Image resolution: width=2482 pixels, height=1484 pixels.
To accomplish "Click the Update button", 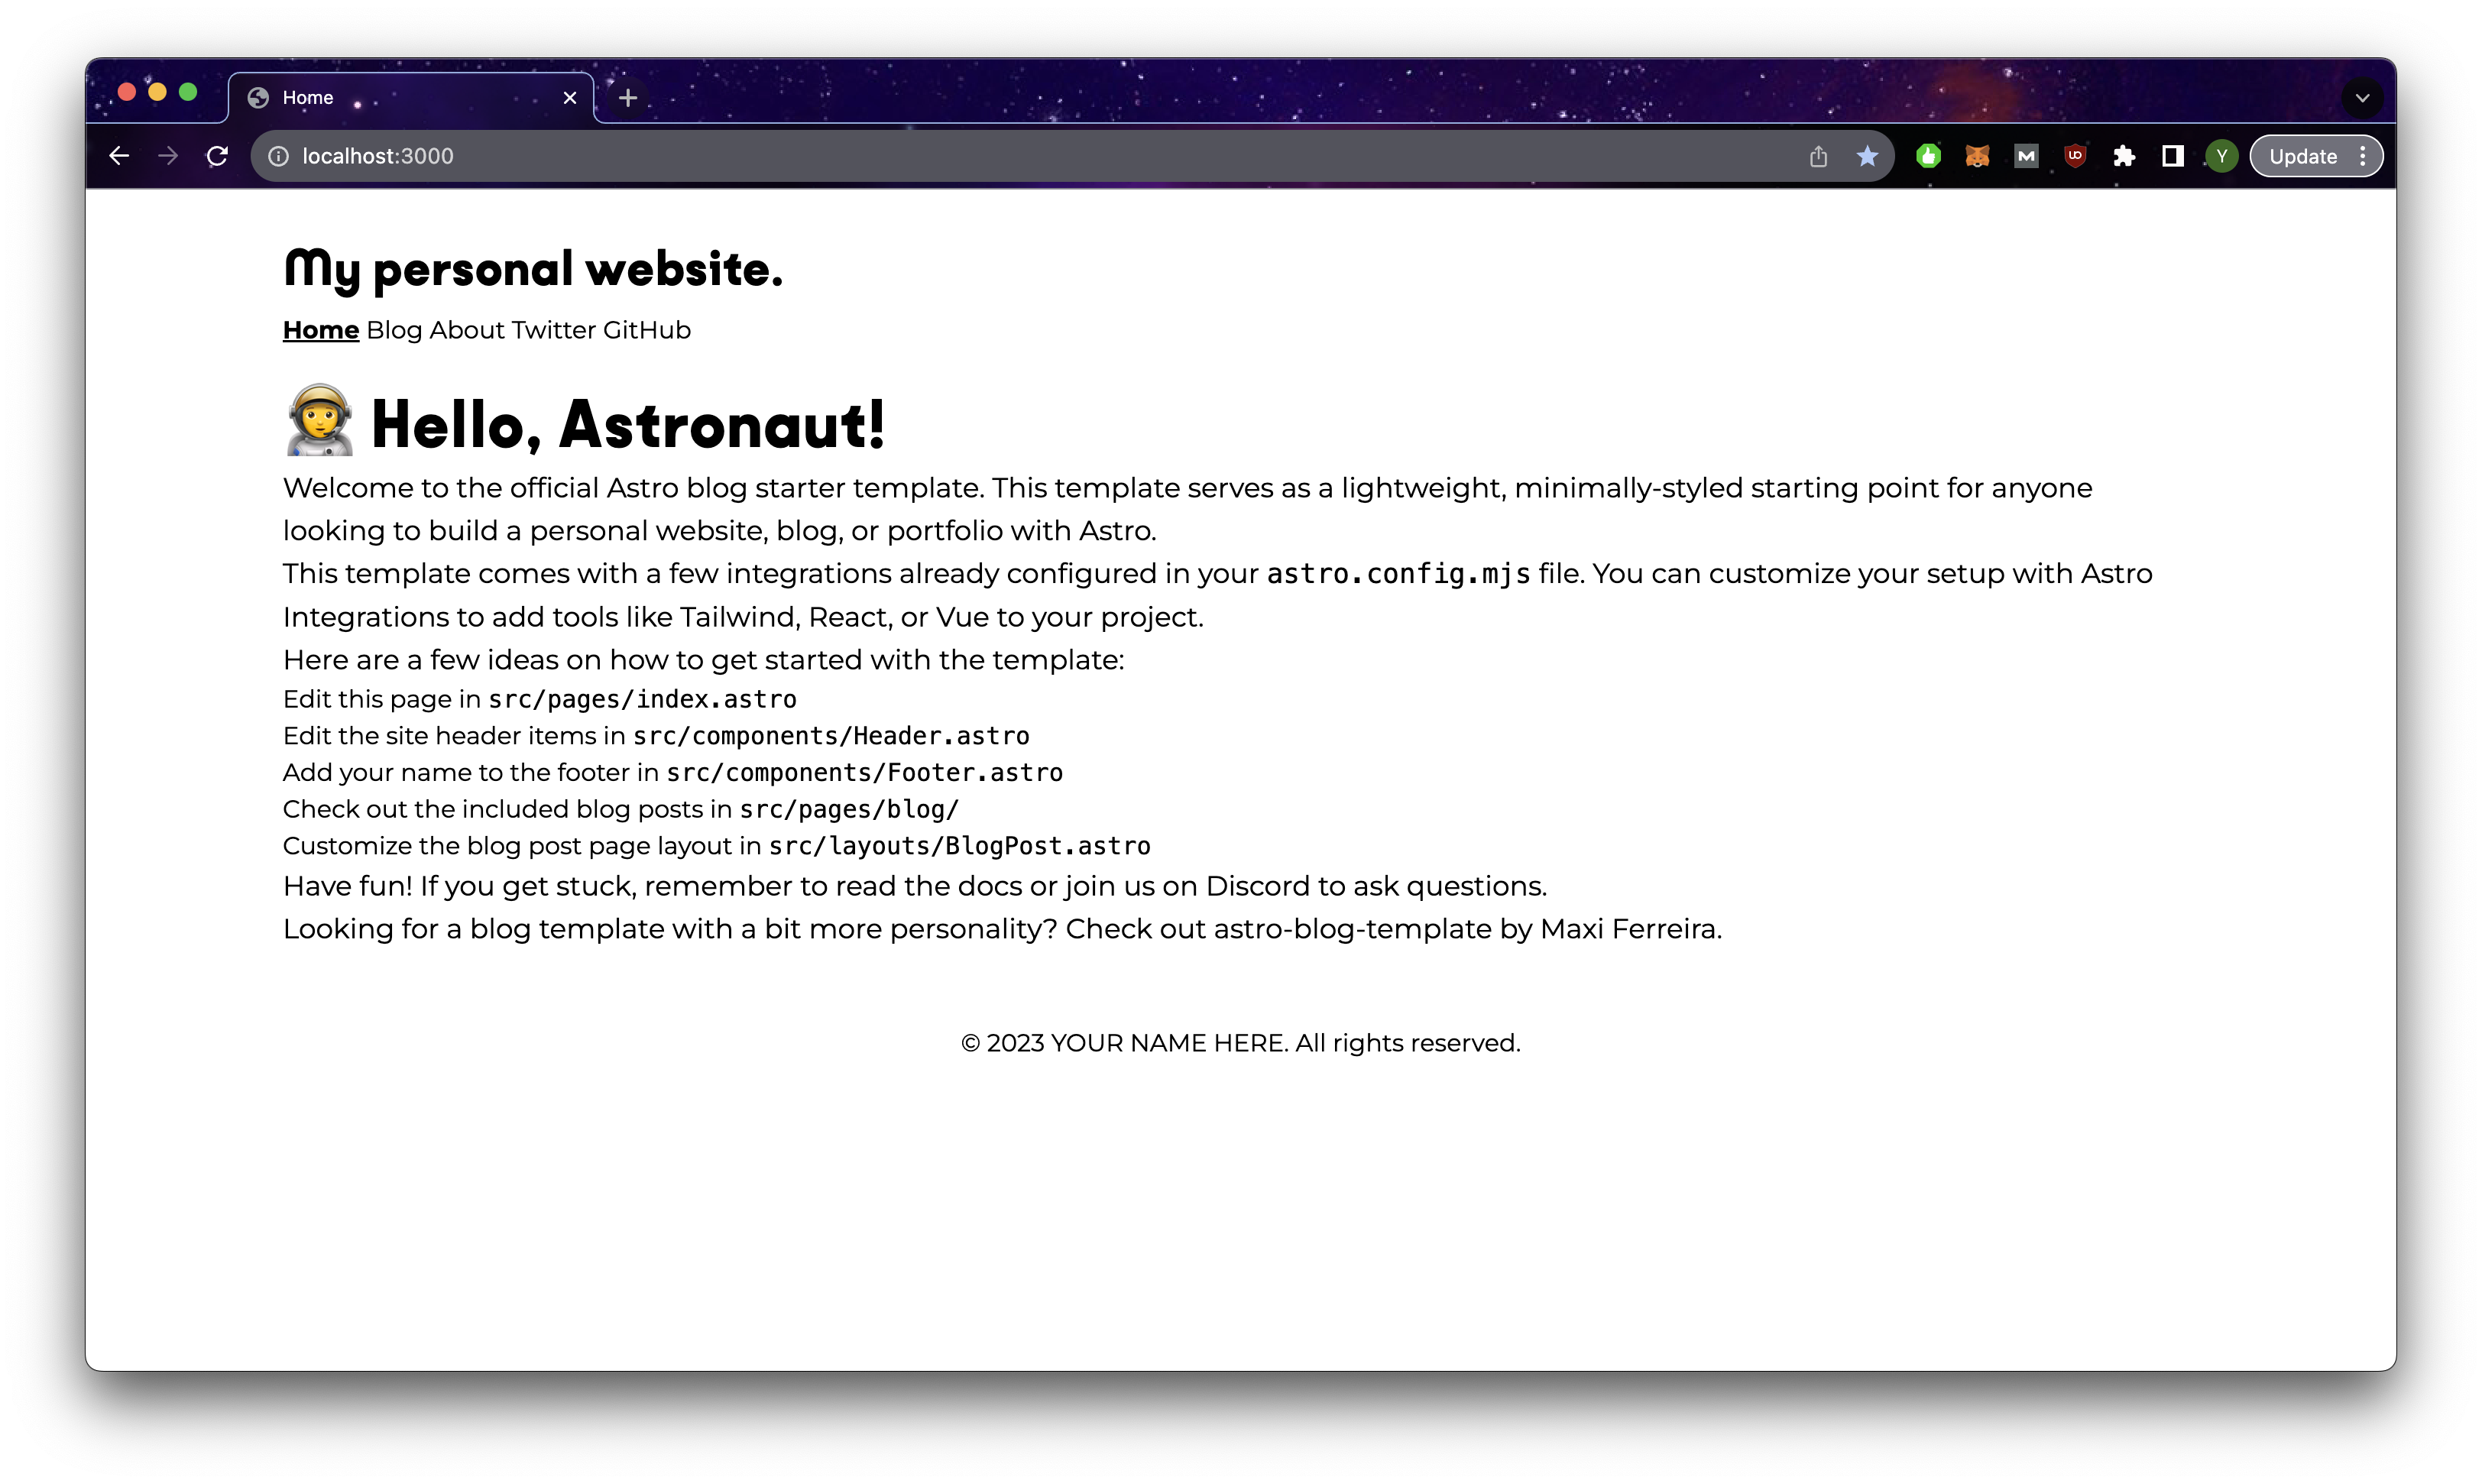I will click(2302, 156).
